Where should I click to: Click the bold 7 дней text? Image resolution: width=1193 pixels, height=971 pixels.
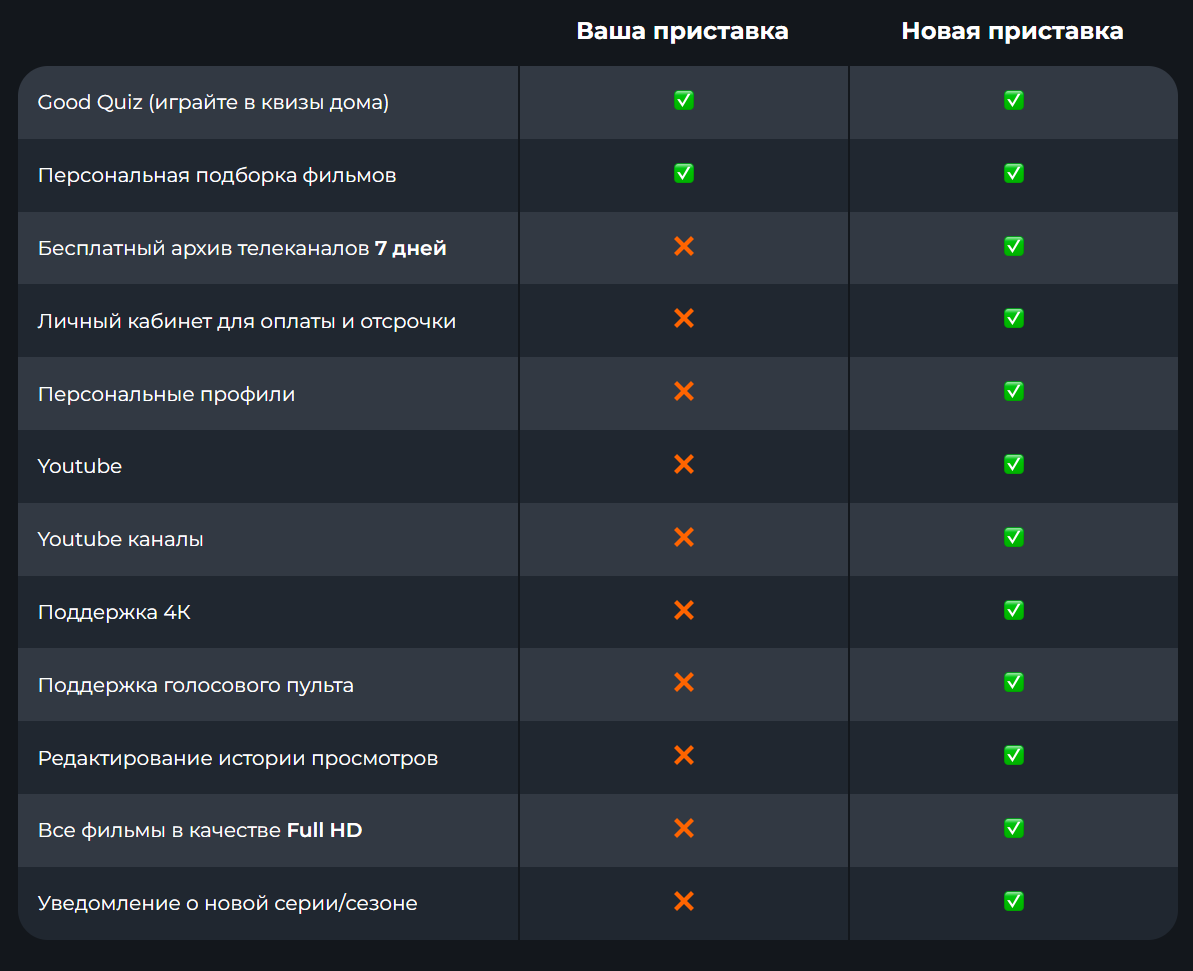point(410,248)
